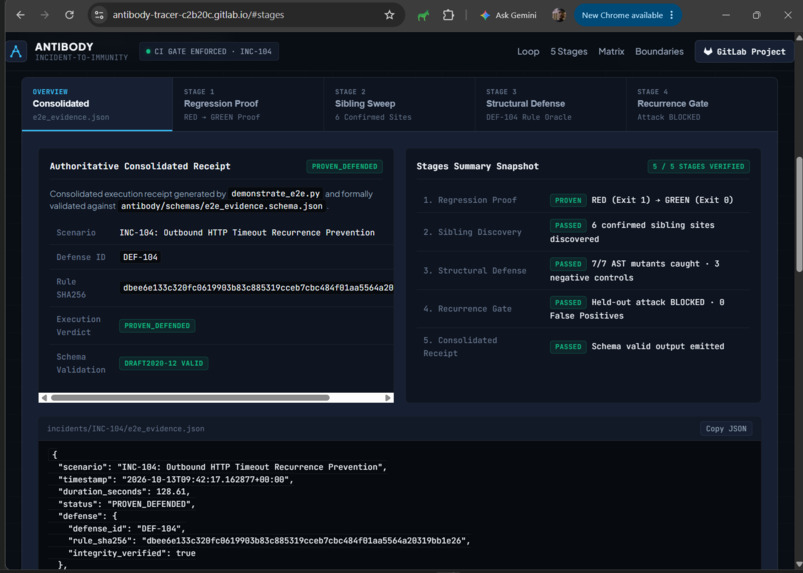Click the receipt panel horizontal scrollbar thumb

[190, 398]
